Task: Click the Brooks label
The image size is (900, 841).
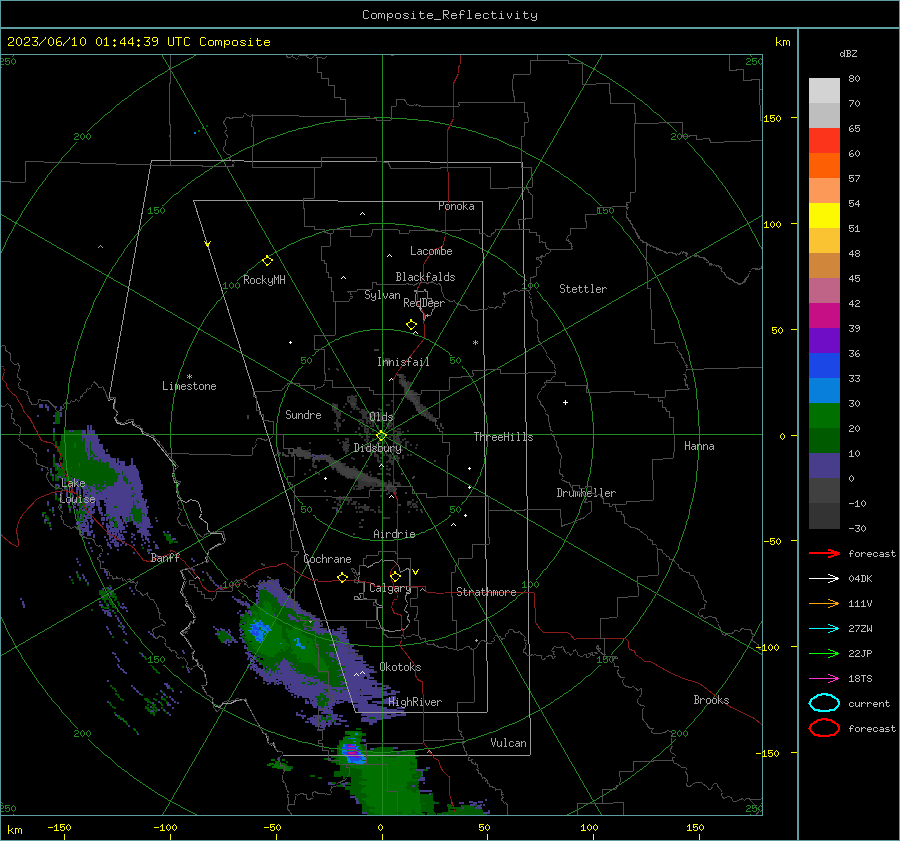Action: (711, 700)
